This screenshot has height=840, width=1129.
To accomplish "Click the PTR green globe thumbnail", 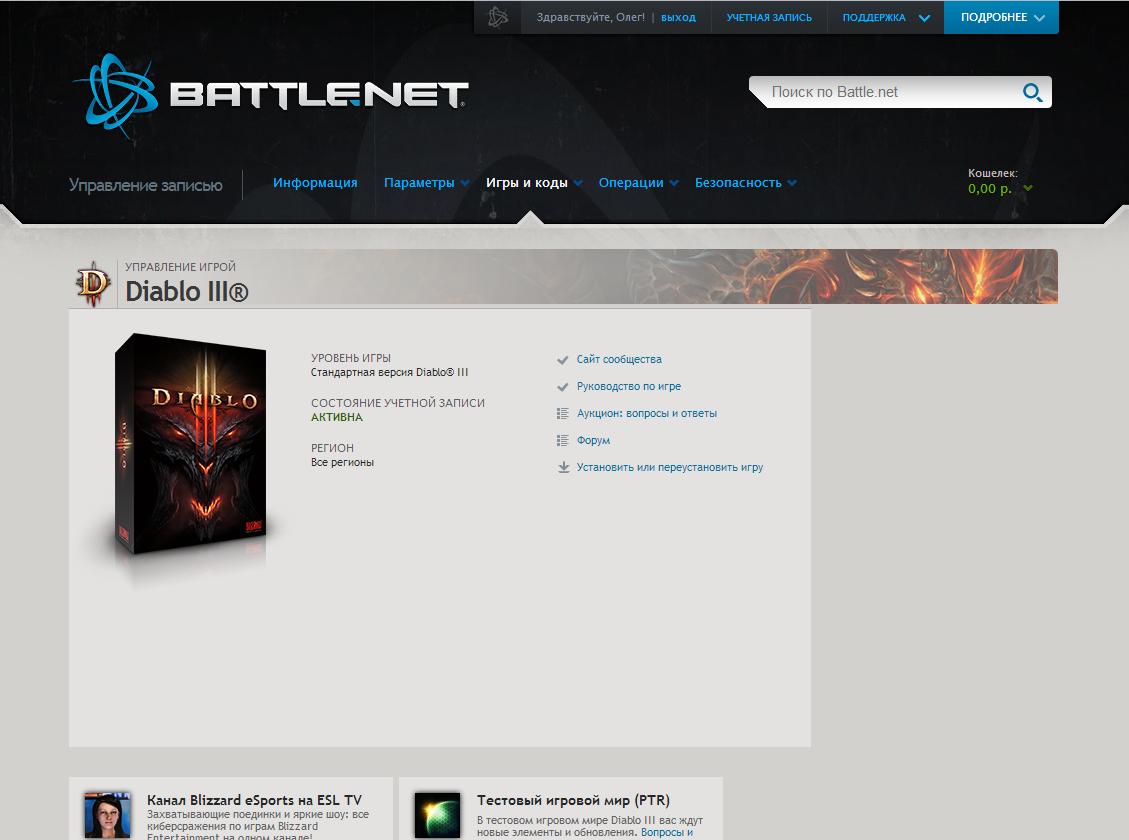I will (438, 815).
